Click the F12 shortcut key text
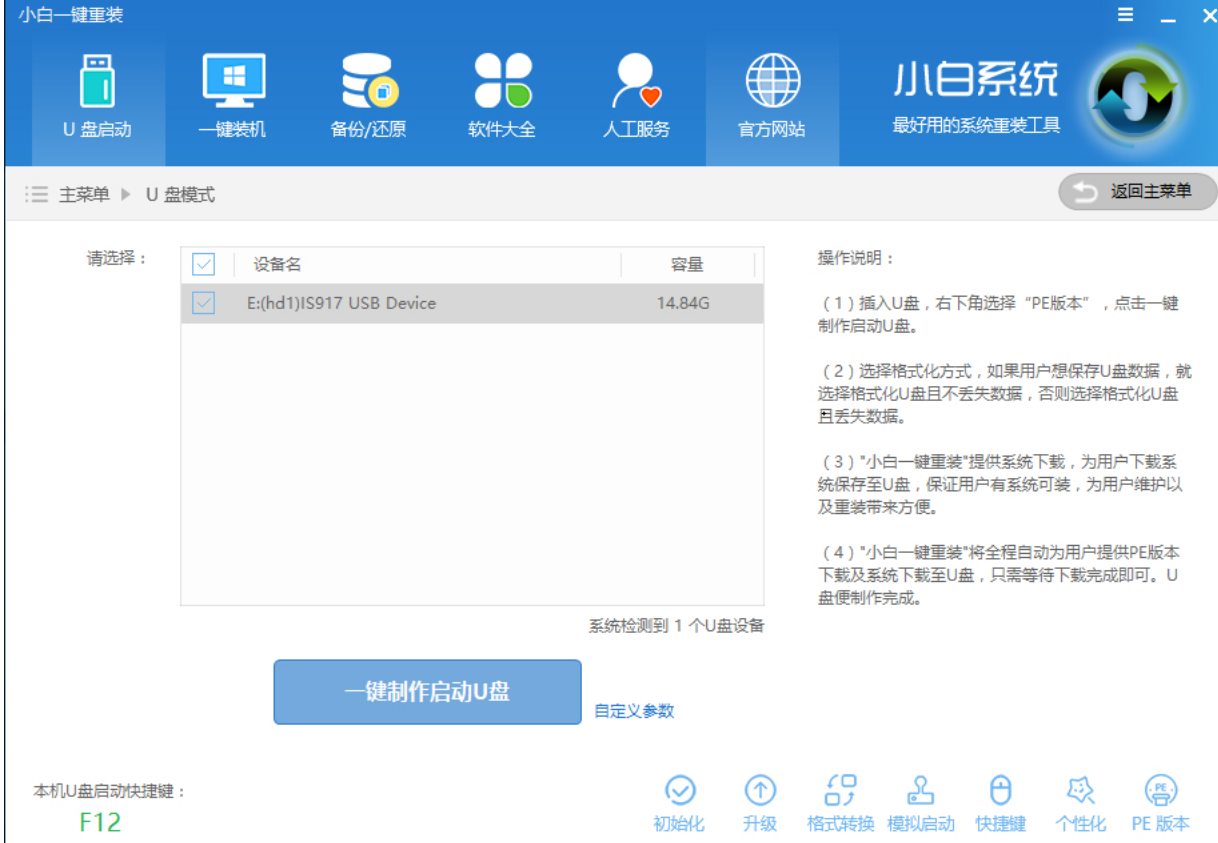This screenshot has width=1218, height=843. [x=100, y=823]
